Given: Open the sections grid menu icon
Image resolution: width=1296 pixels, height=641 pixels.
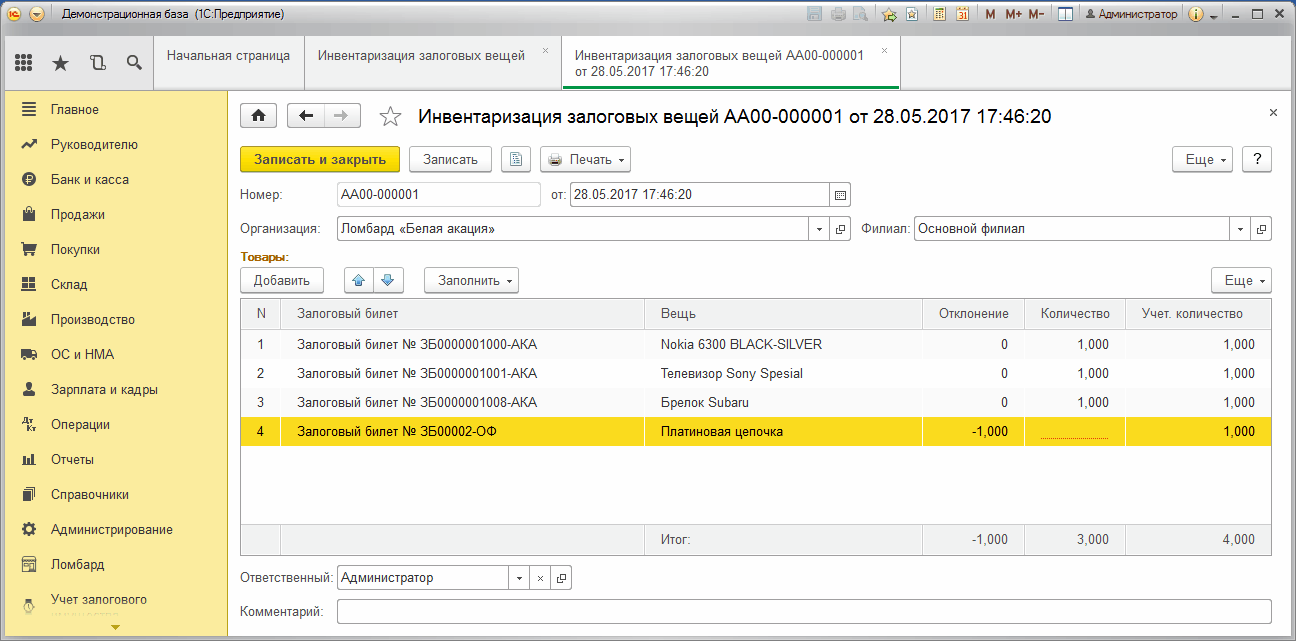Looking at the screenshot, I should pos(24,63).
